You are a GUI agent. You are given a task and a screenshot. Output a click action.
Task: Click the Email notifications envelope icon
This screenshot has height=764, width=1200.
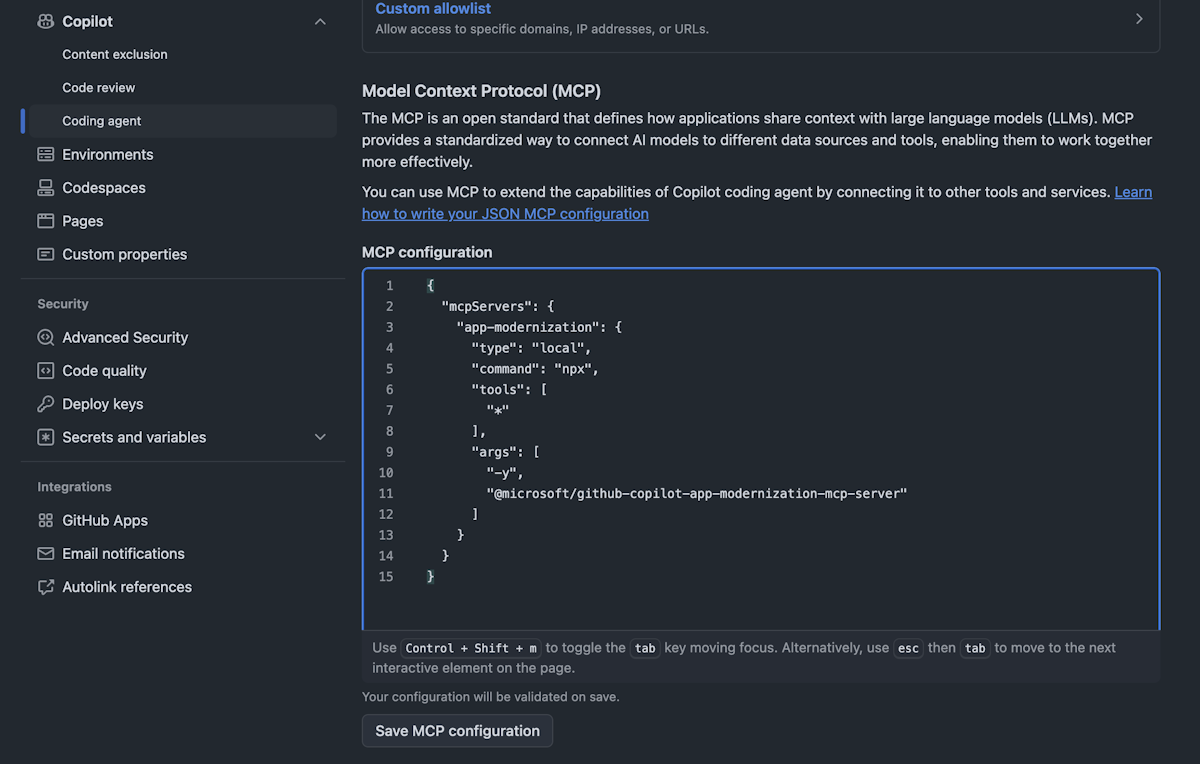45,554
